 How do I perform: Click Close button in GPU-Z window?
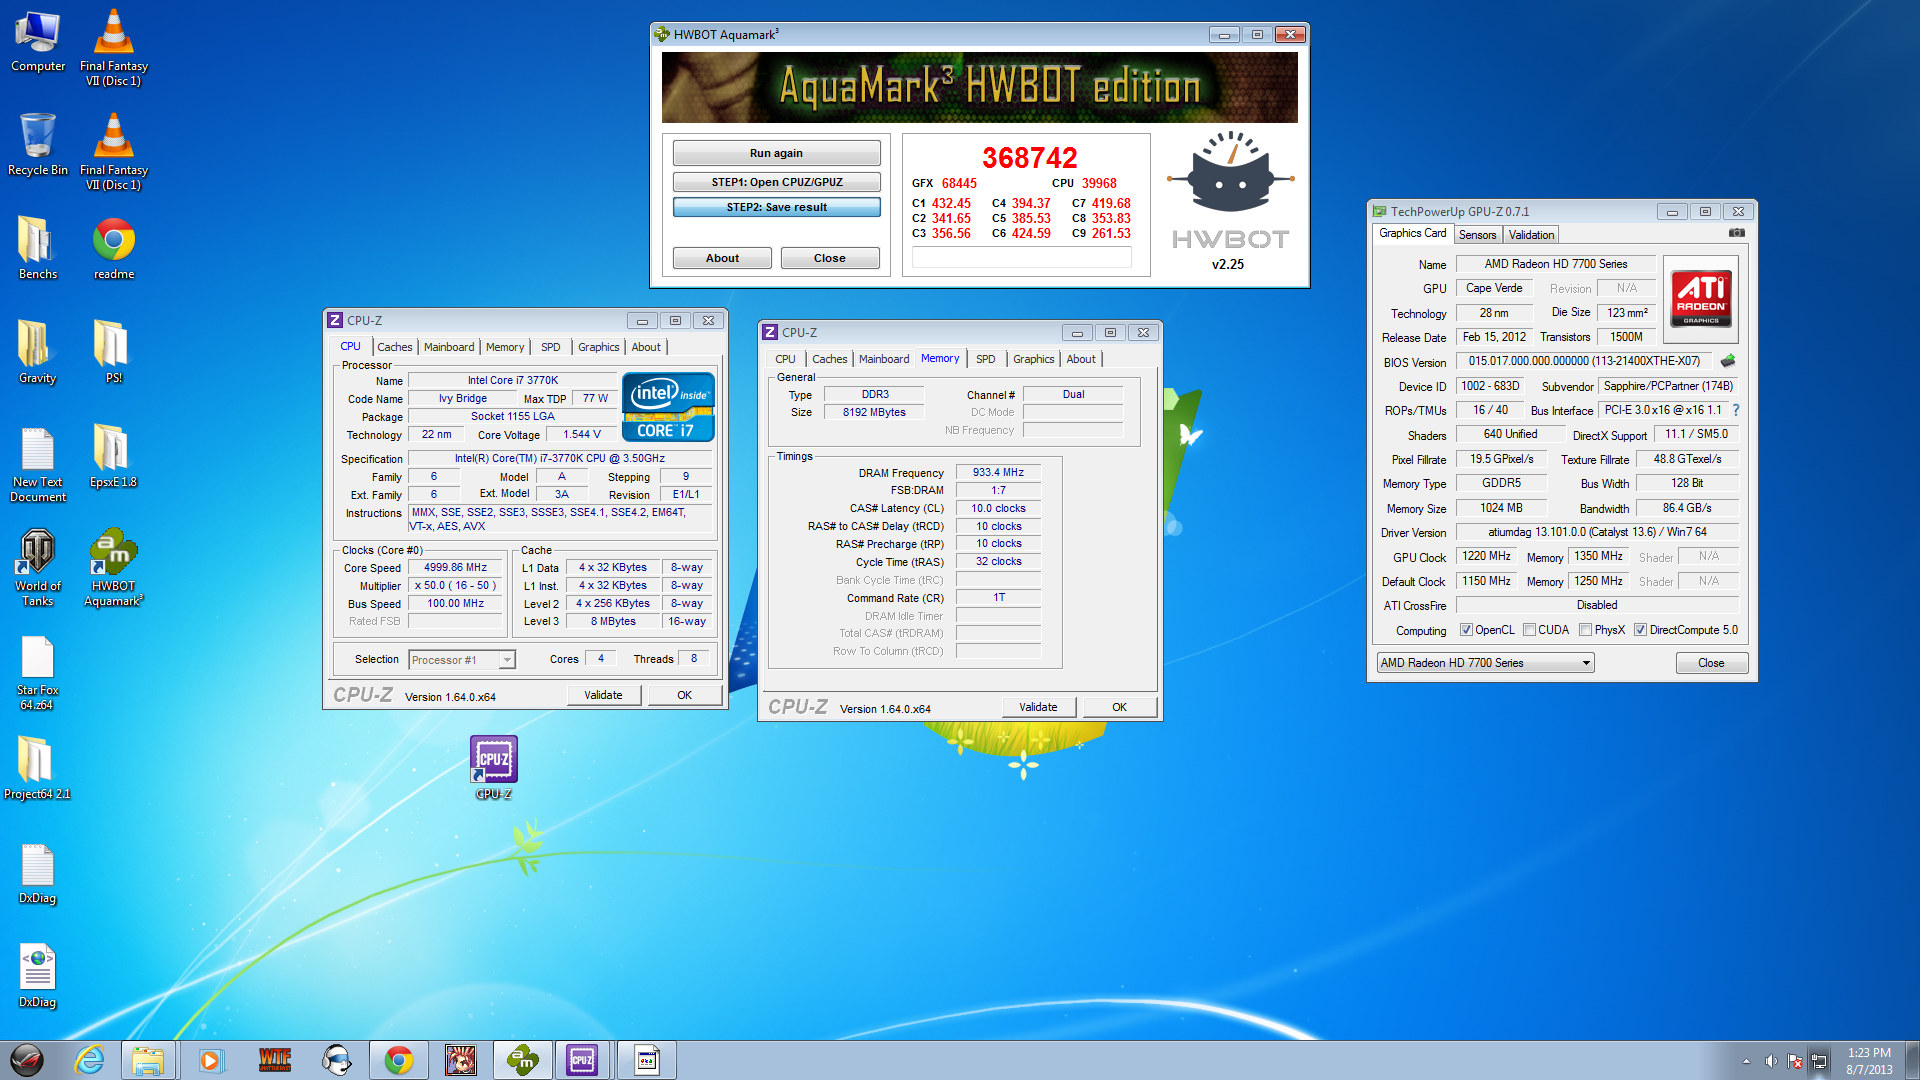click(1711, 663)
